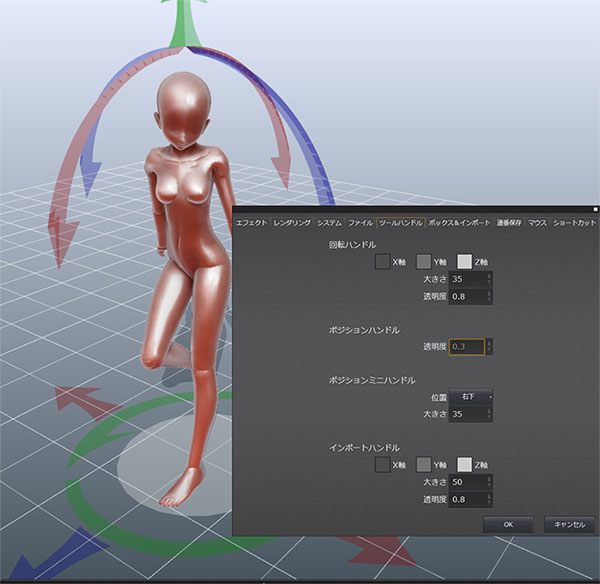Click the インポートハンドル 透明度 field

[x=467, y=499]
